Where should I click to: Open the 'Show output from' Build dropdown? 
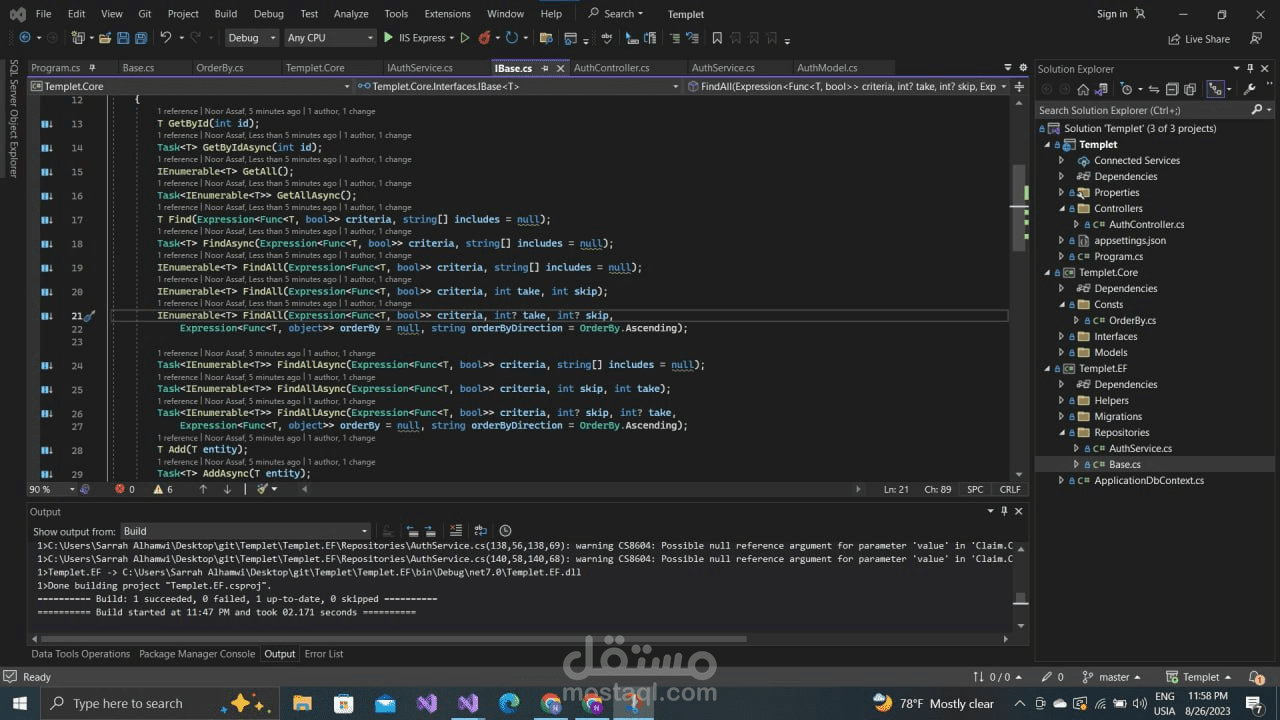coord(245,531)
